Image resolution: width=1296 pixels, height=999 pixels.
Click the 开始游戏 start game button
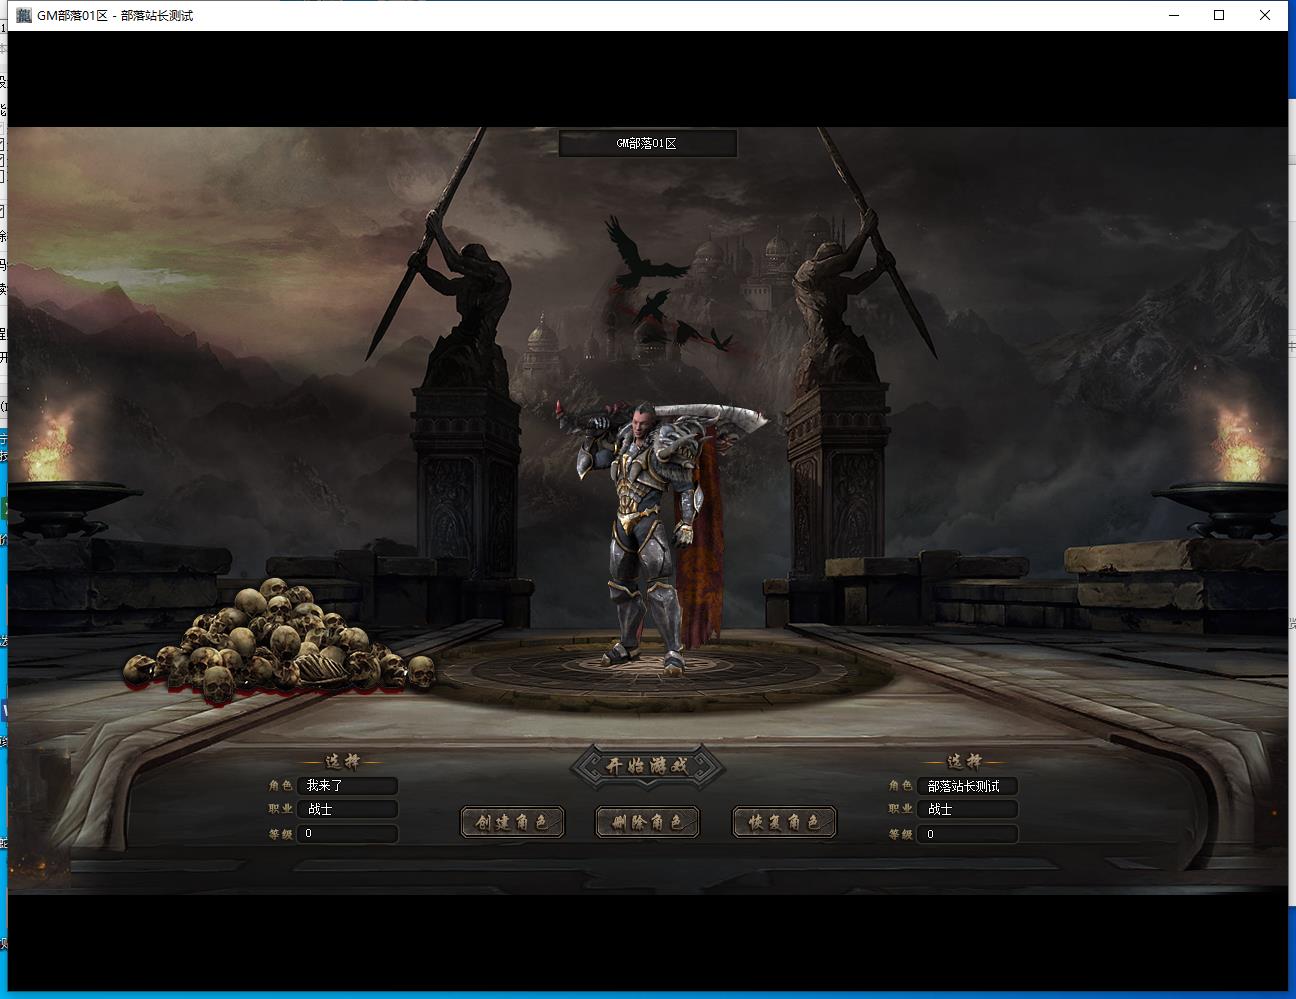pos(647,767)
